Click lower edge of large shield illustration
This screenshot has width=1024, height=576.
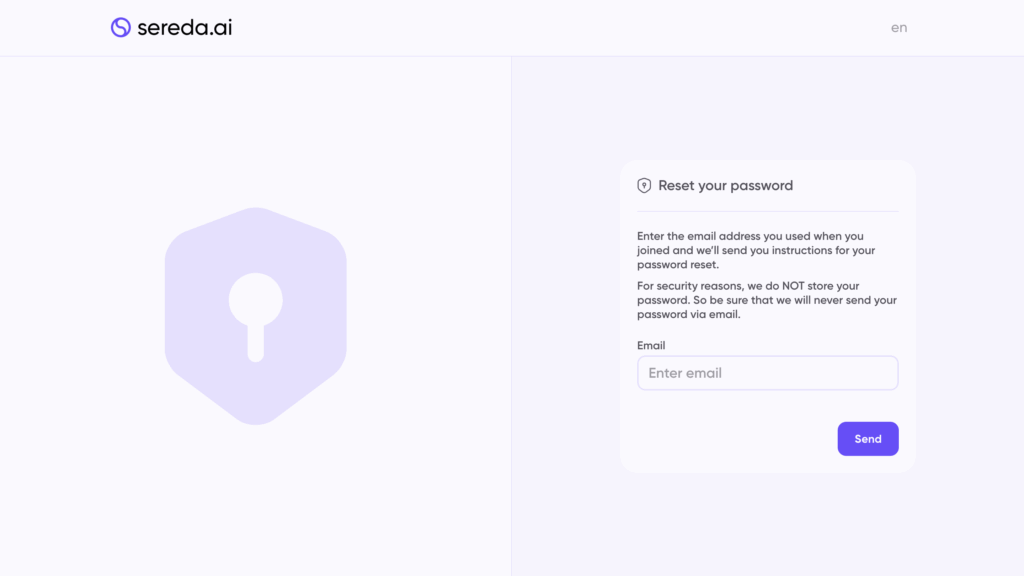click(x=256, y=420)
